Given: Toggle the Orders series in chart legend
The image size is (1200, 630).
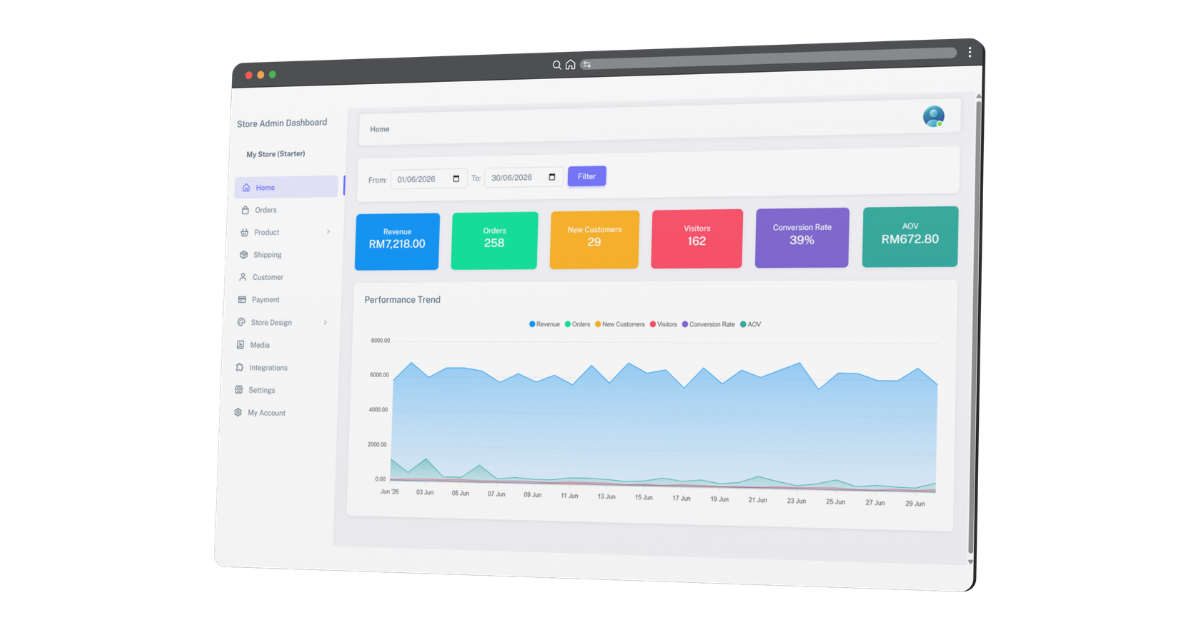Looking at the screenshot, I should [578, 324].
